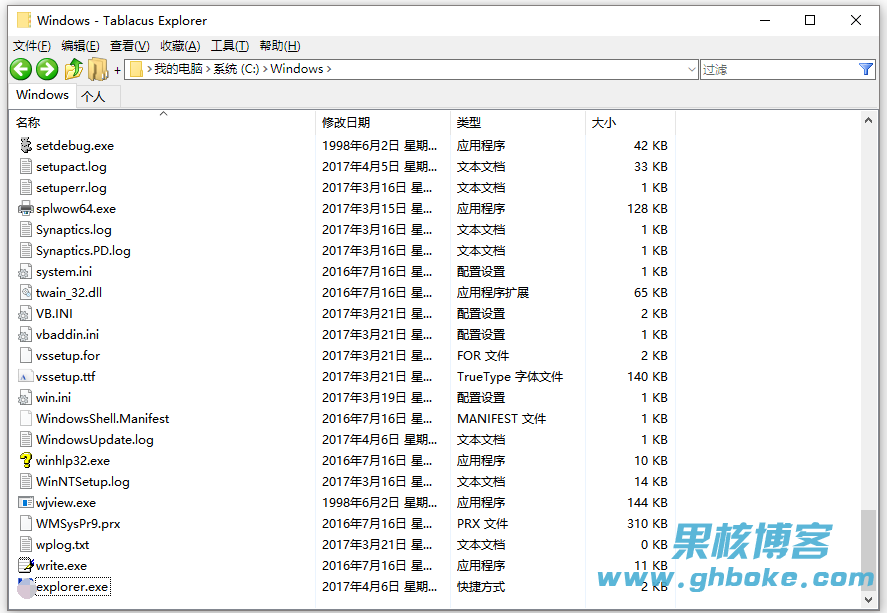Open the 收藏(A) menu

tap(180, 46)
